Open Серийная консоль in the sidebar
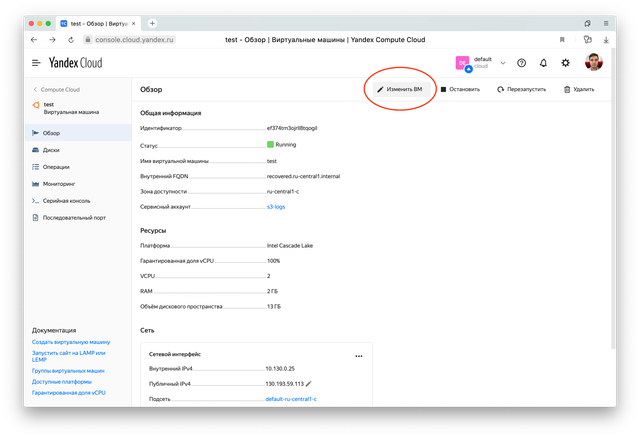 tap(64, 200)
